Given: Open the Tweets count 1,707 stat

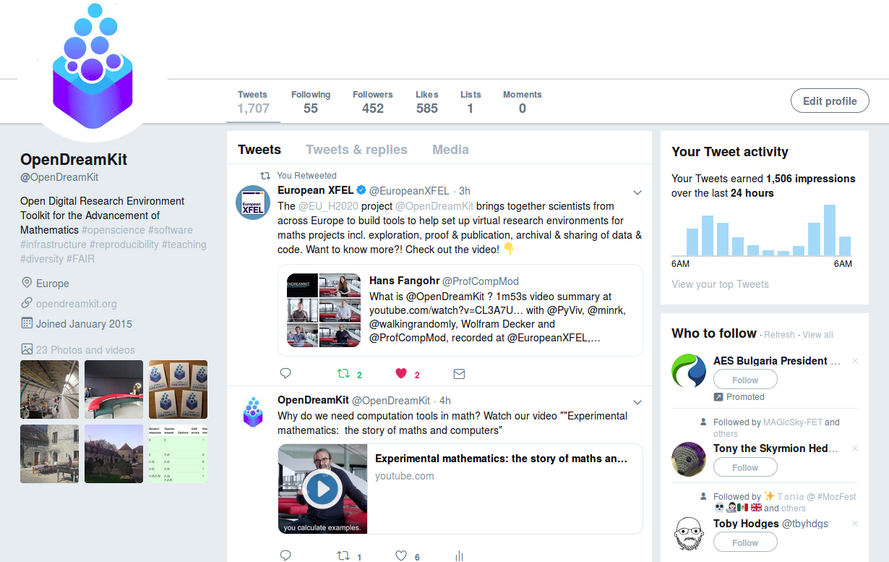Looking at the screenshot, I should (x=253, y=102).
